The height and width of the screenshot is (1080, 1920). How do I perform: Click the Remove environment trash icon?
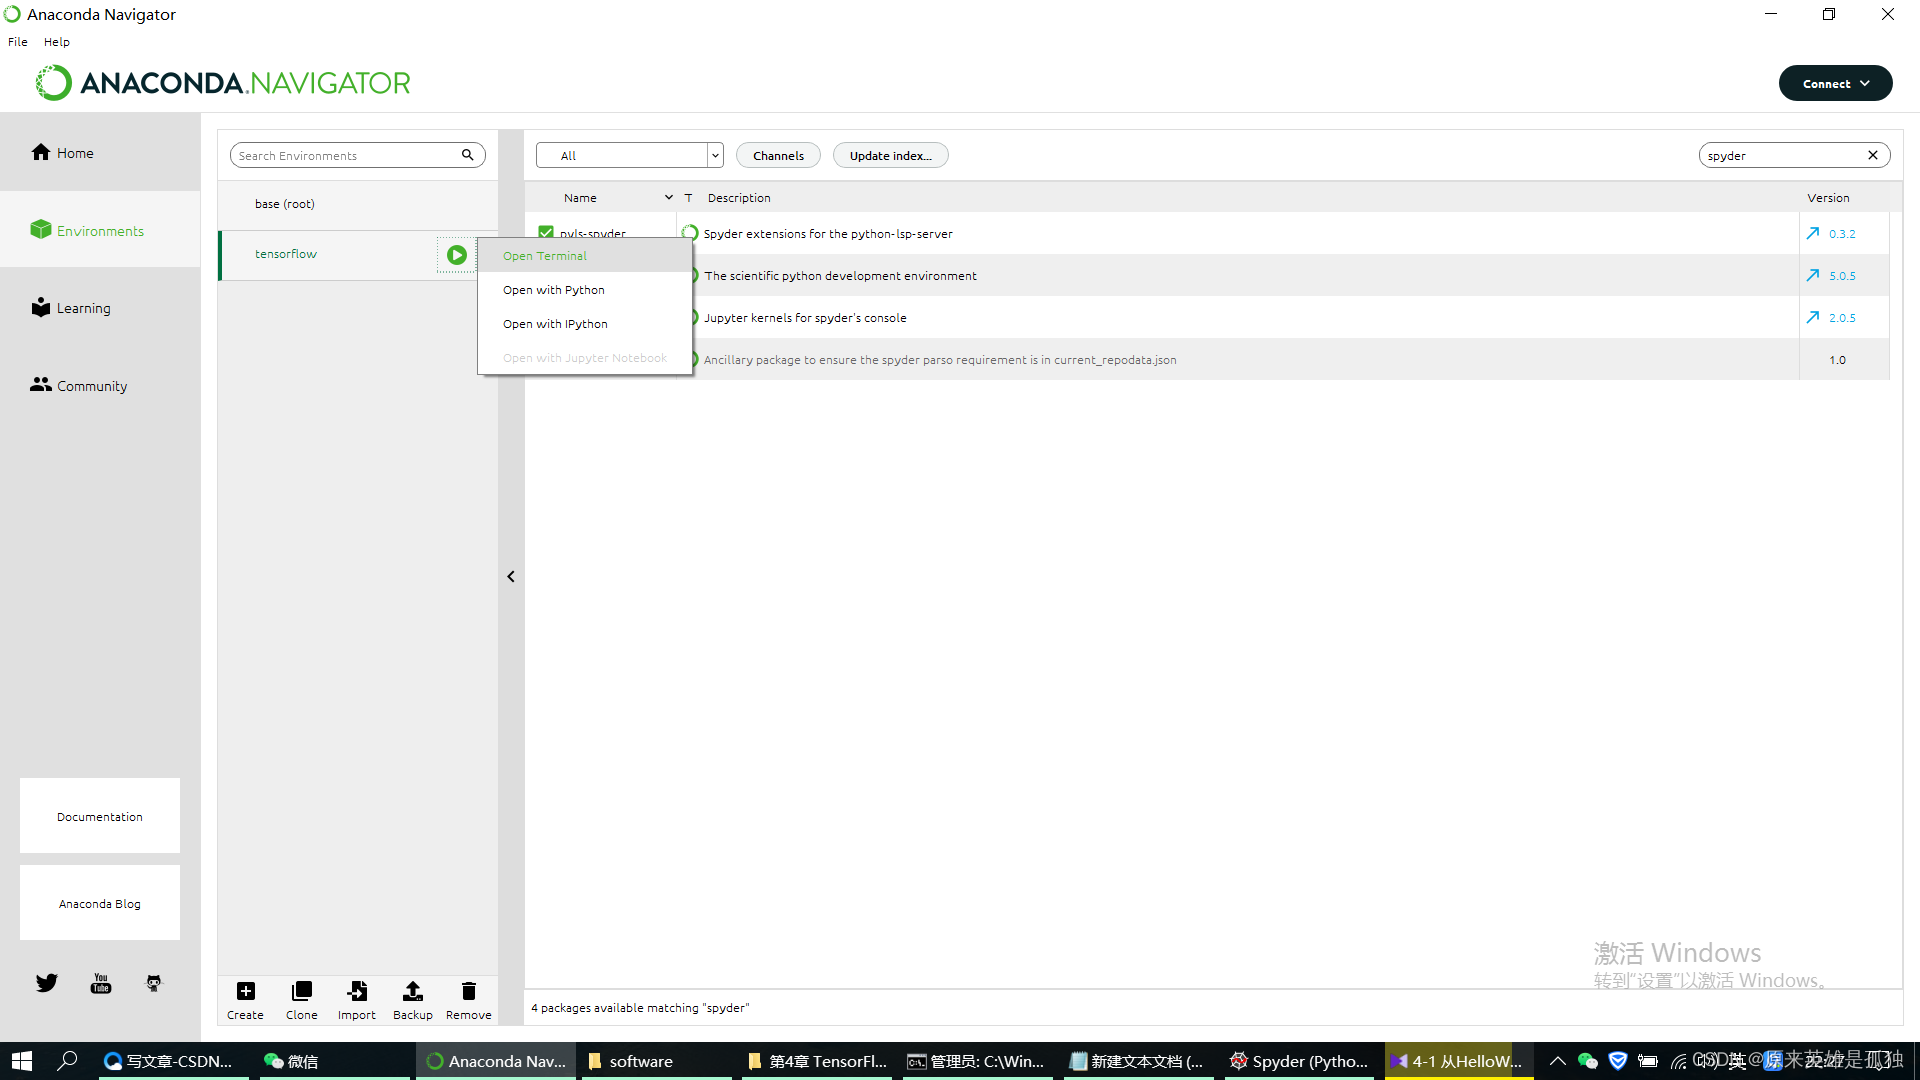click(468, 991)
